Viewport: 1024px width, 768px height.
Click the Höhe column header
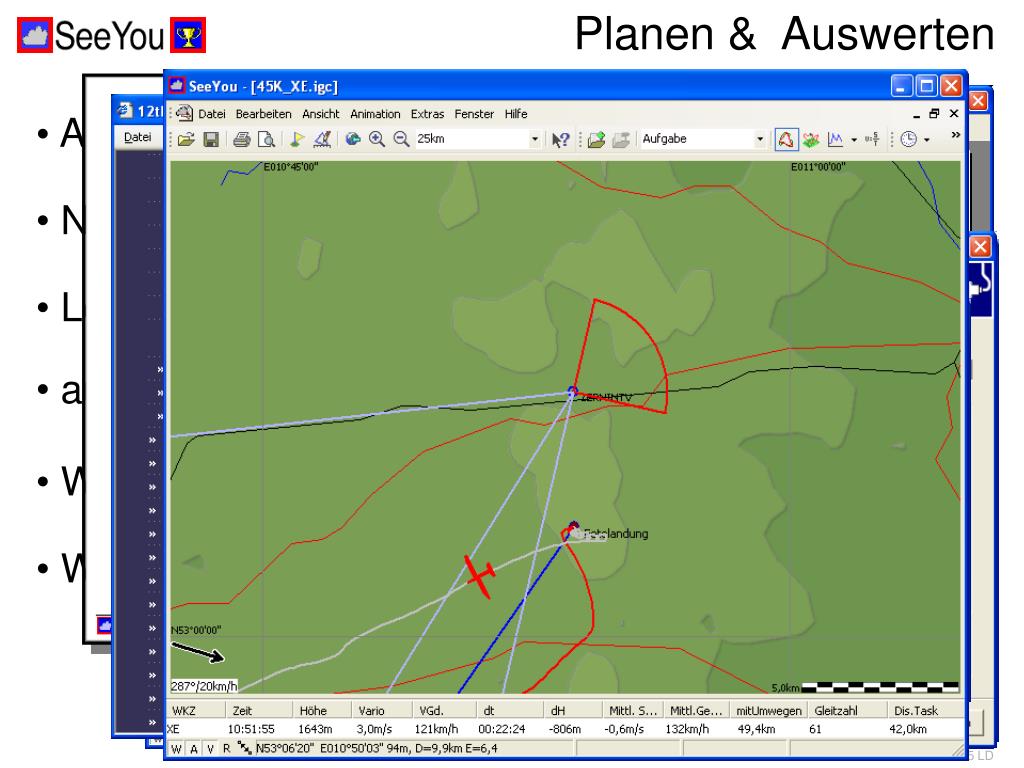(321, 711)
